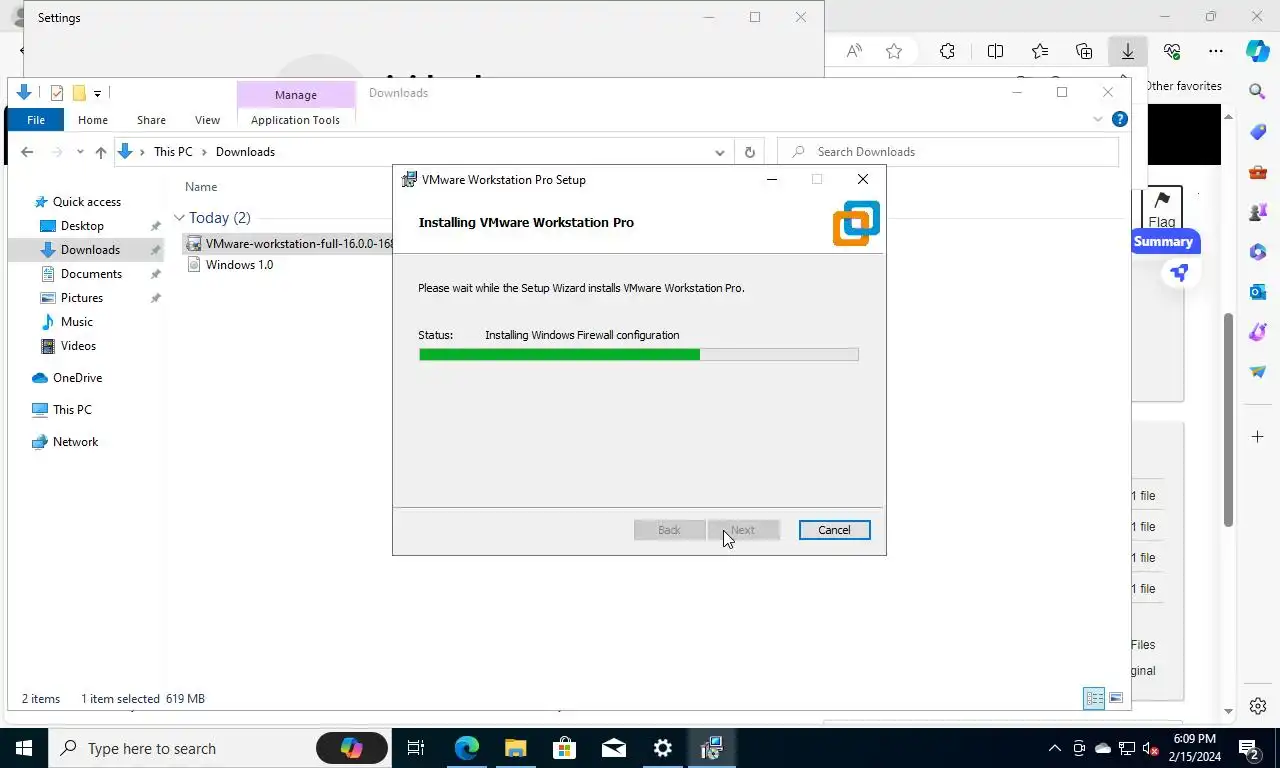Screen dimensions: 1280x768
Task: Click the Properties quick access icon
Action: (x=57, y=93)
